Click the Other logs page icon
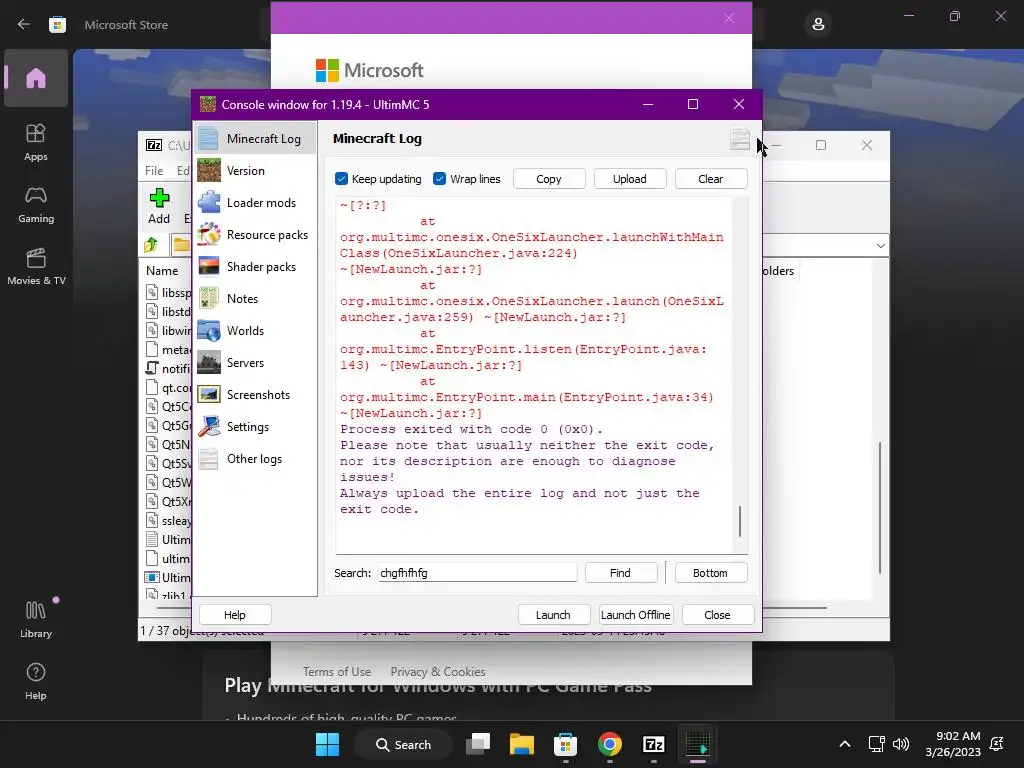The width and height of the screenshot is (1024, 768). [209, 458]
